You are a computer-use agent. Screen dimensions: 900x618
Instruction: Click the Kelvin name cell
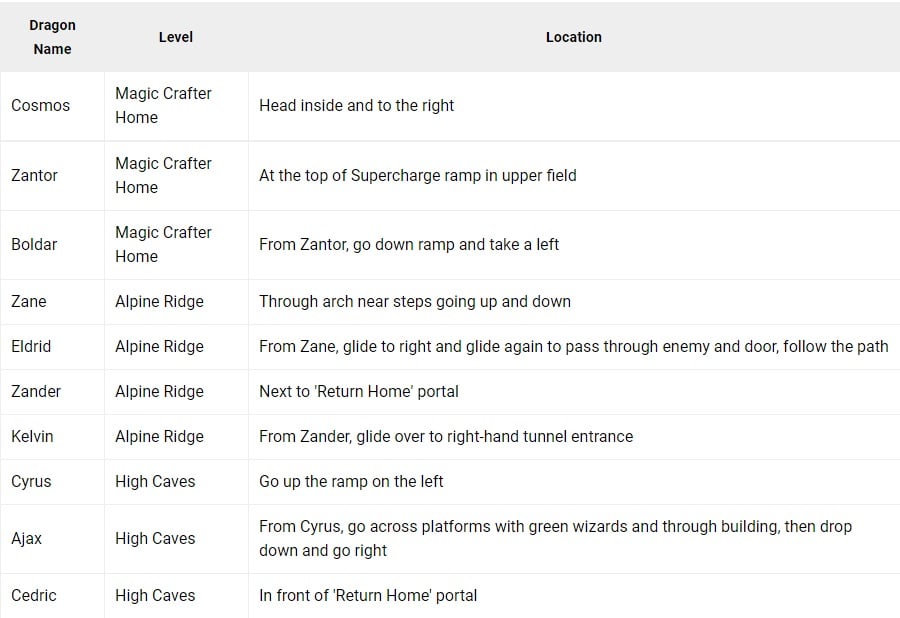tap(33, 436)
